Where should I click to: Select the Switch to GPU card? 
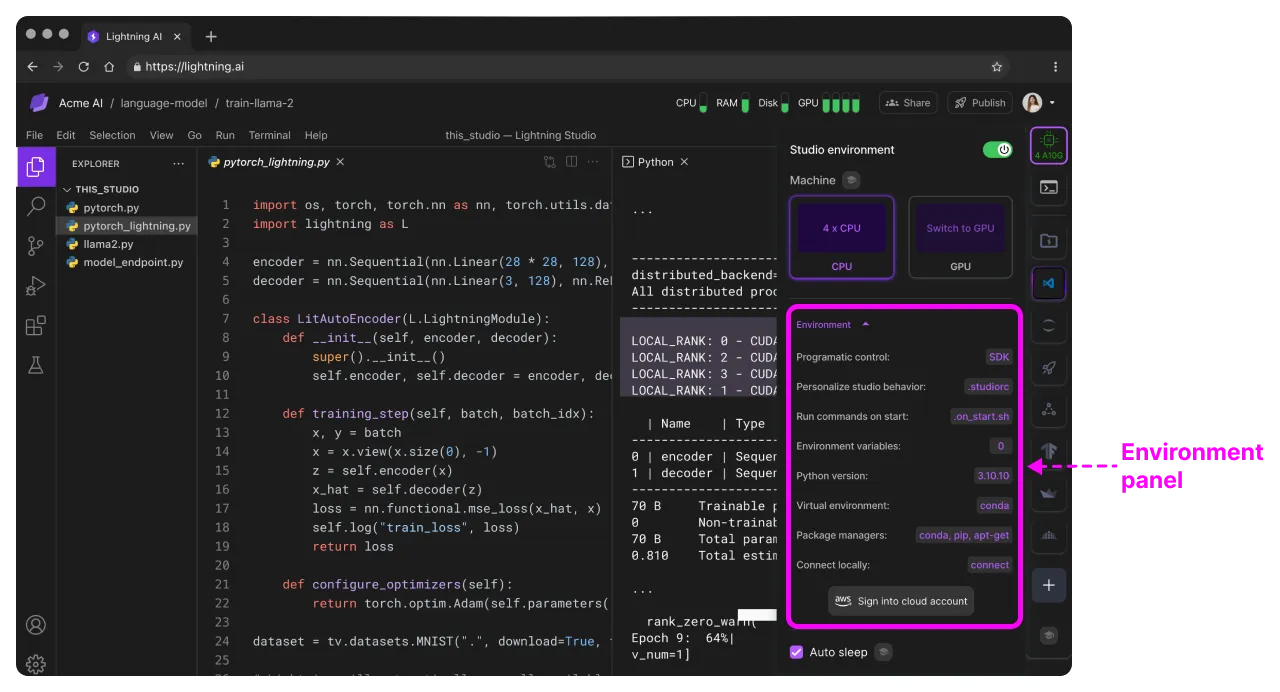(960, 237)
